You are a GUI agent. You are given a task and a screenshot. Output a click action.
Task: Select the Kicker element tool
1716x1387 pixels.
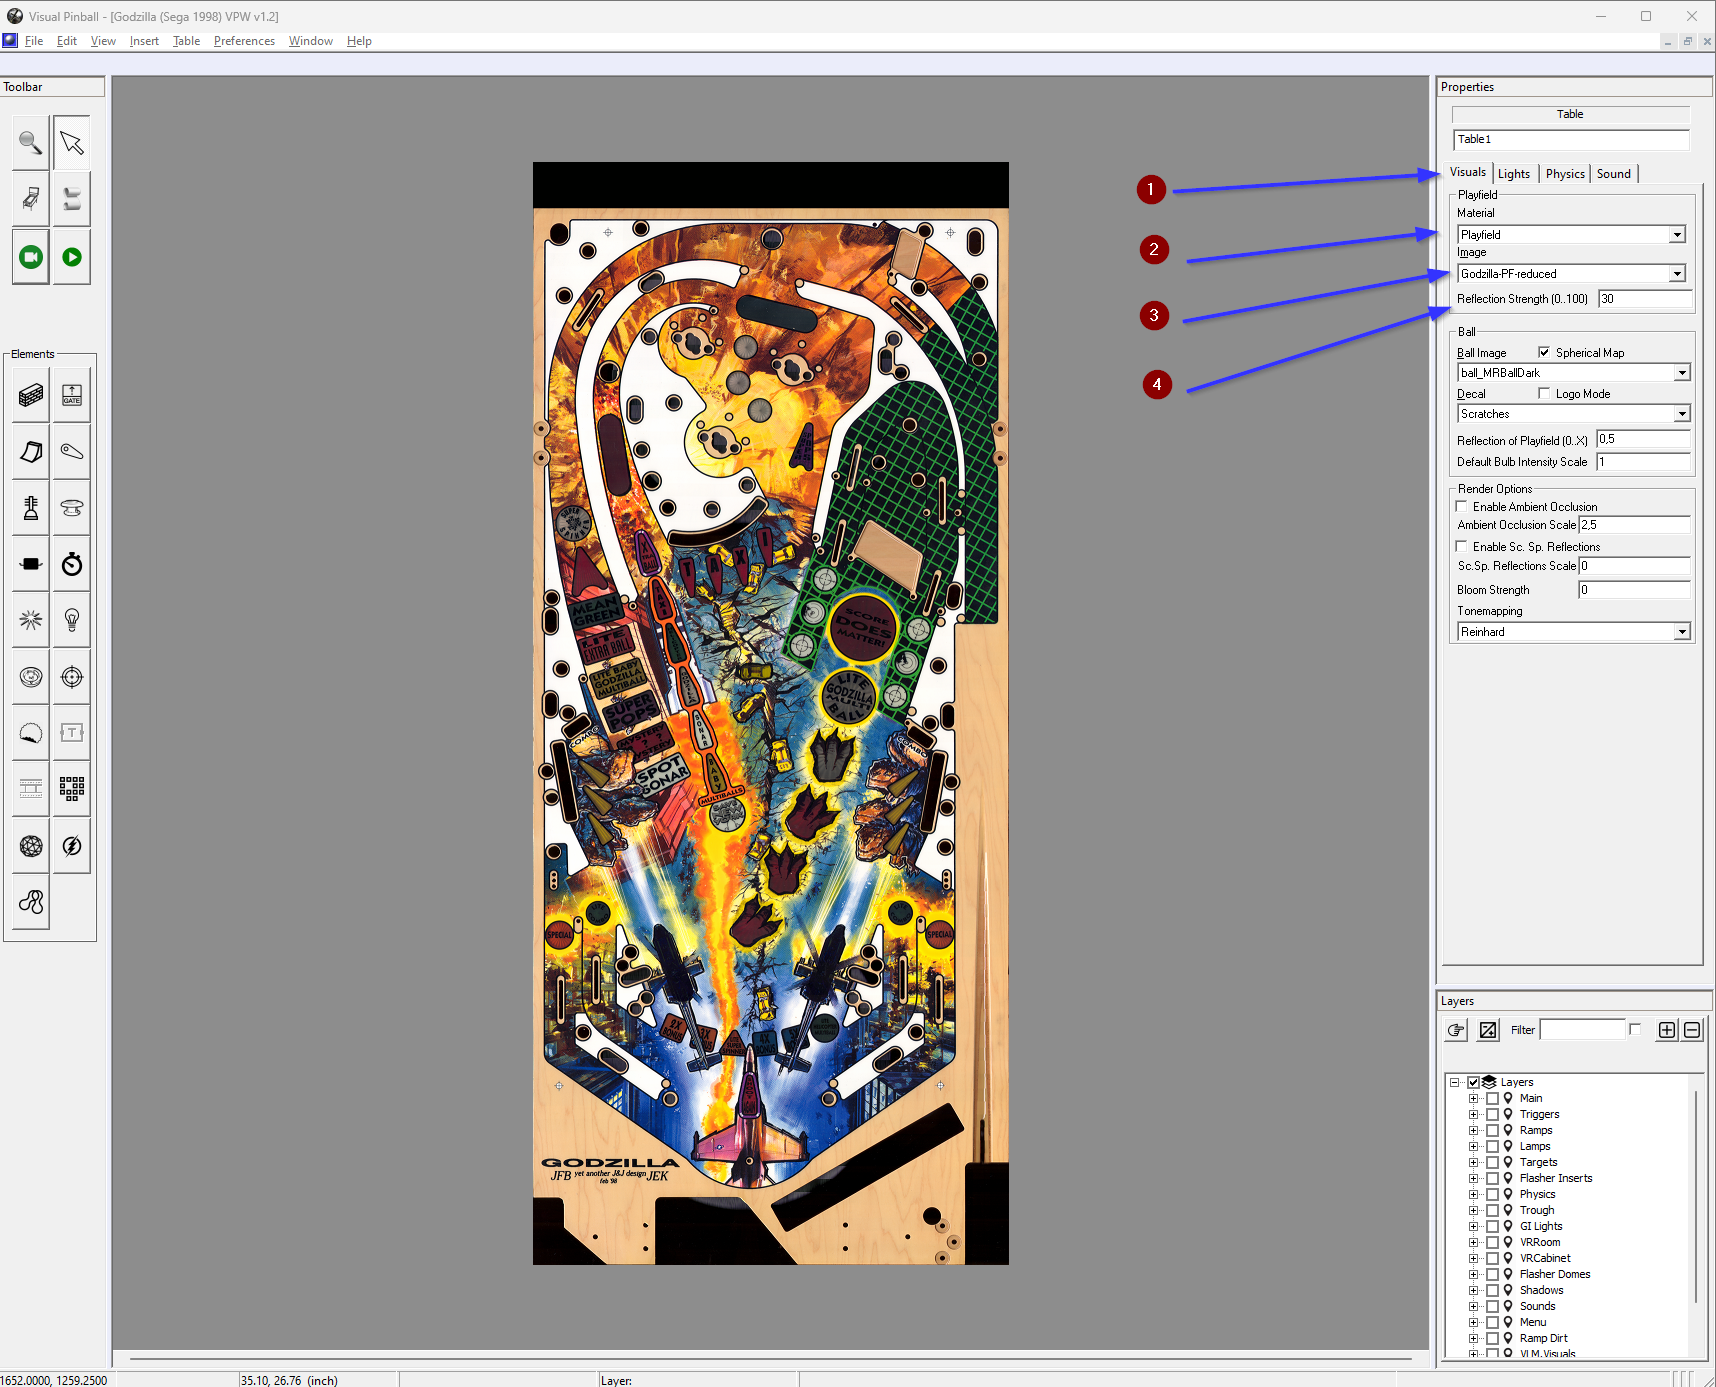31,677
